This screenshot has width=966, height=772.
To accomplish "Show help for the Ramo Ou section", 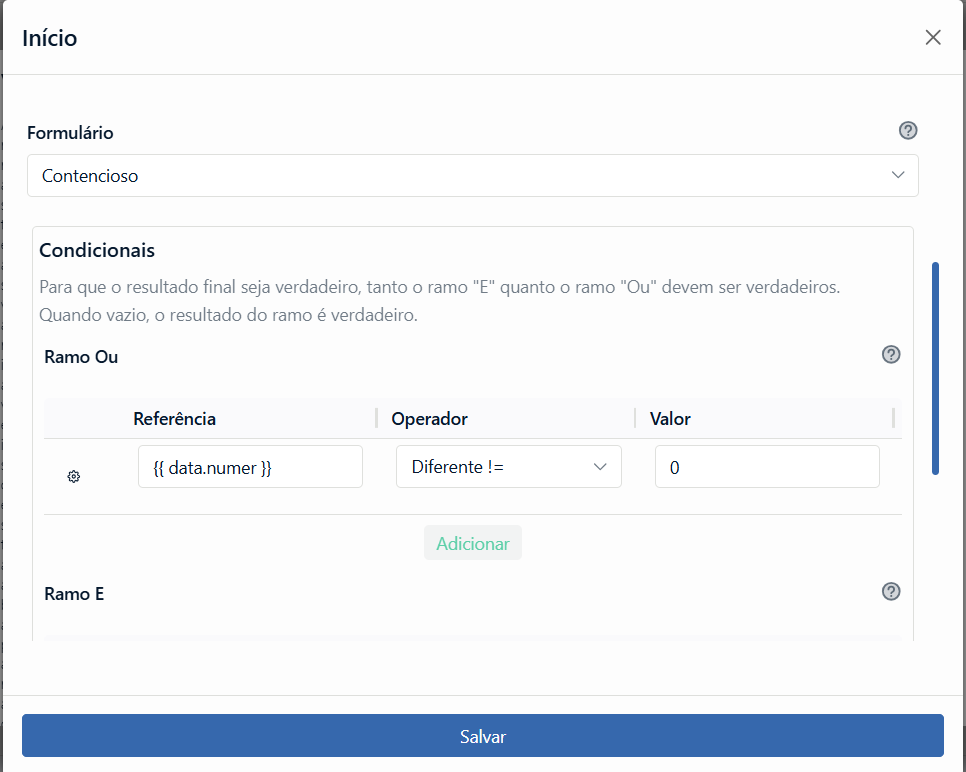I will click(x=891, y=355).
